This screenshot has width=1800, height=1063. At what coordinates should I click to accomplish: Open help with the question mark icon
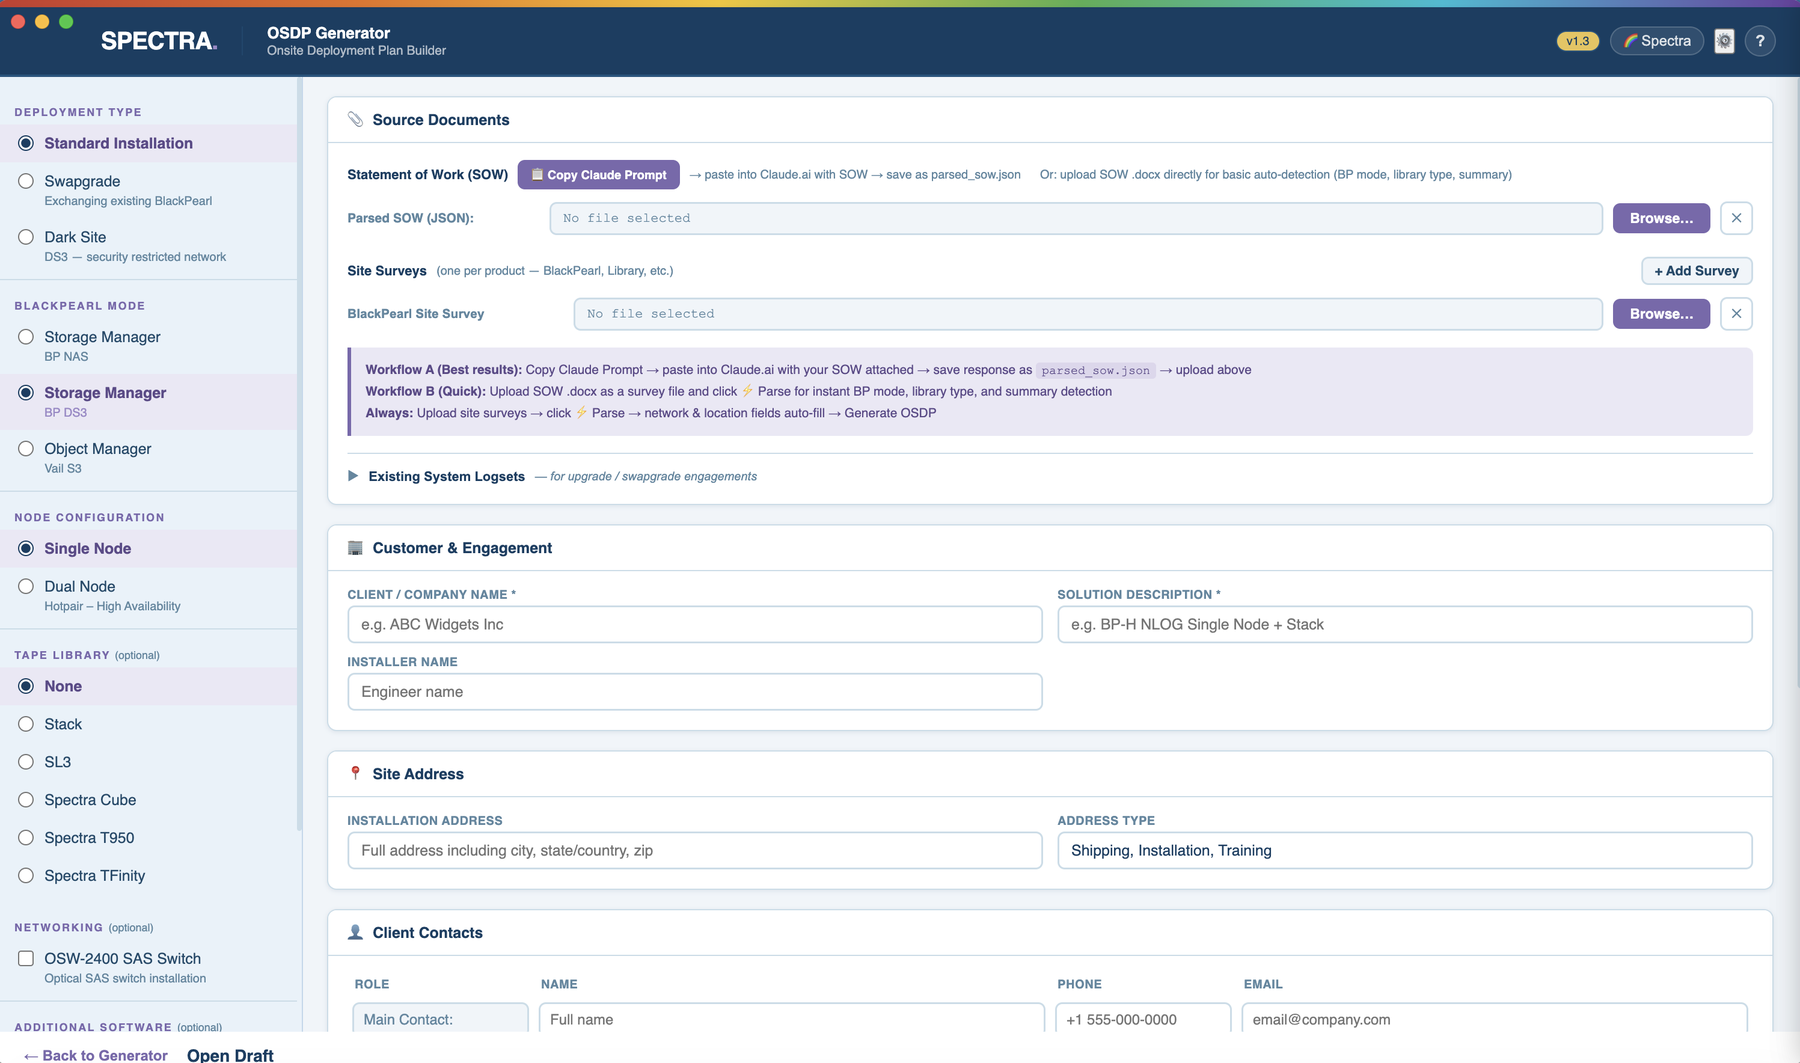pos(1760,41)
